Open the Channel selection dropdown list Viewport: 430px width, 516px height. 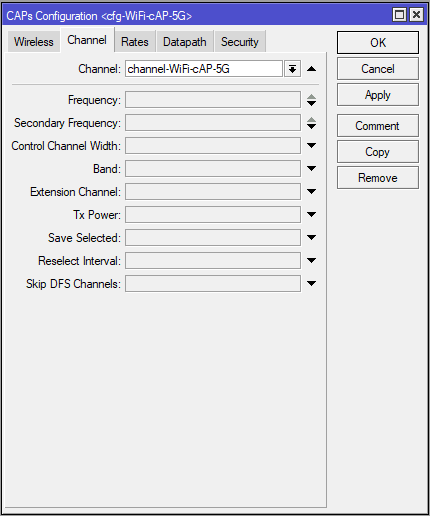pos(292,69)
